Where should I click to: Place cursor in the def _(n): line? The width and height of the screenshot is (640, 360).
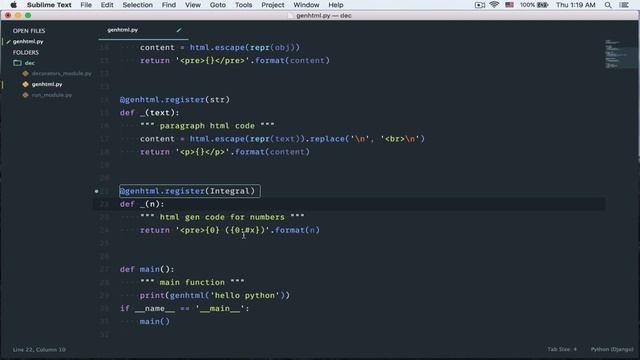142,204
